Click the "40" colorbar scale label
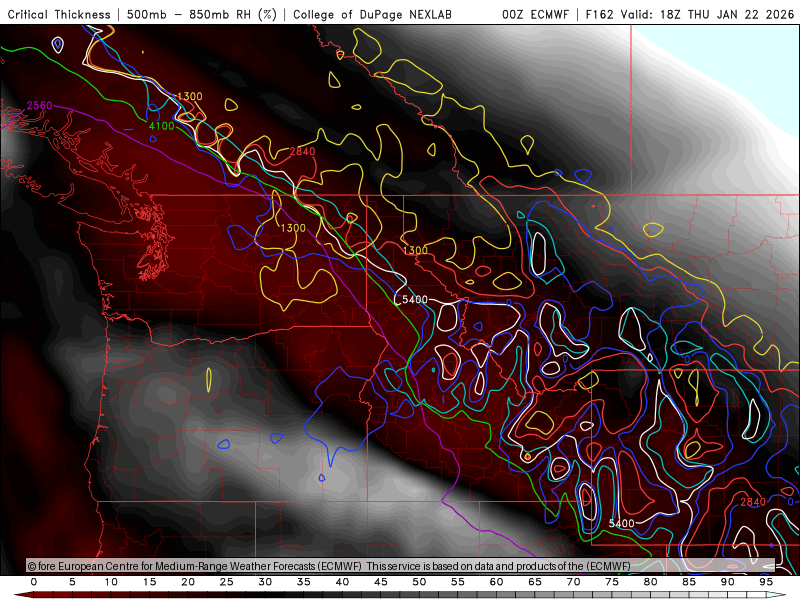 (x=342, y=582)
